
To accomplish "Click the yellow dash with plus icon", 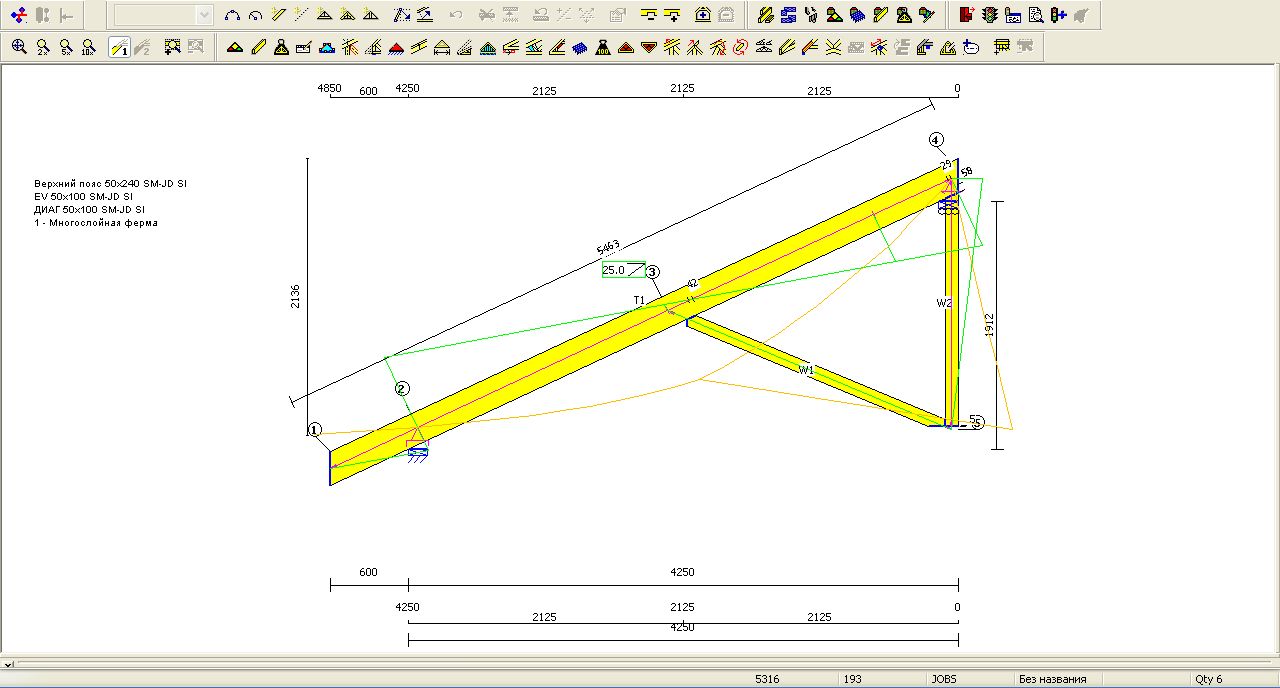I will pos(672,15).
